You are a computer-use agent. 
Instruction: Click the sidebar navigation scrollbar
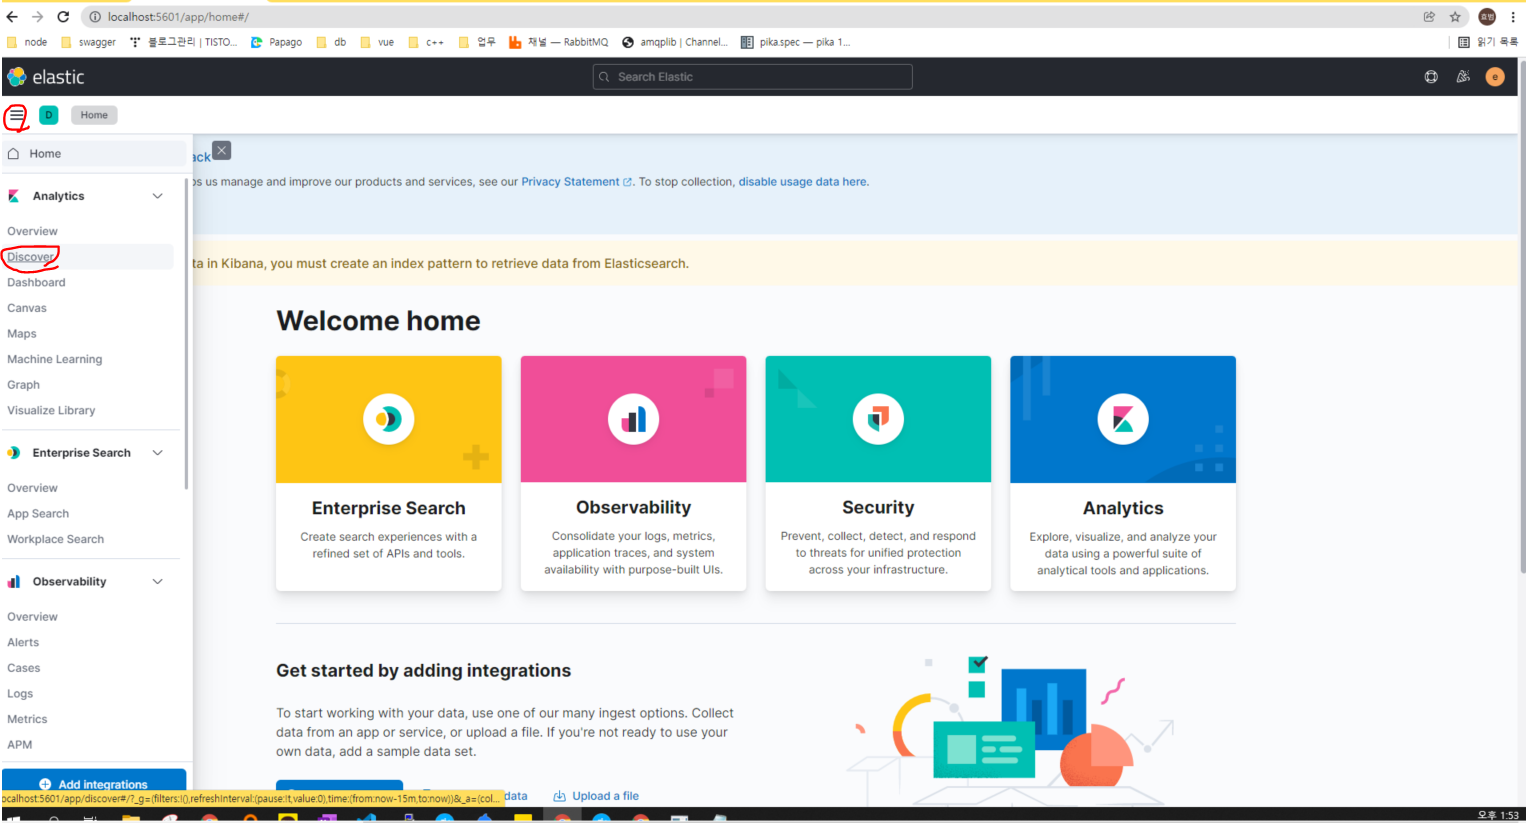pyautogui.click(x=186, y=335)
